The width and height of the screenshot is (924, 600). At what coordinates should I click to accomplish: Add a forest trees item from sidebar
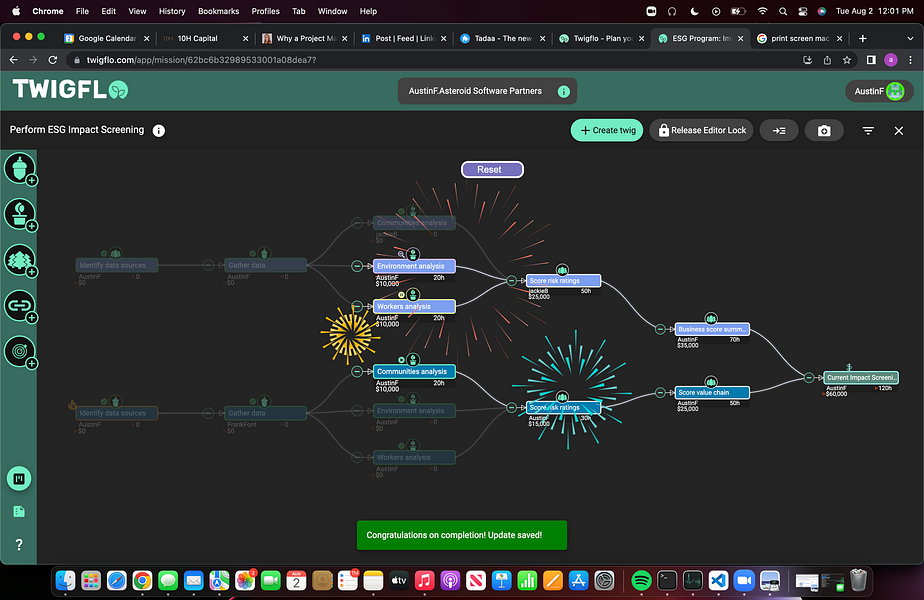tap(20, 260)
